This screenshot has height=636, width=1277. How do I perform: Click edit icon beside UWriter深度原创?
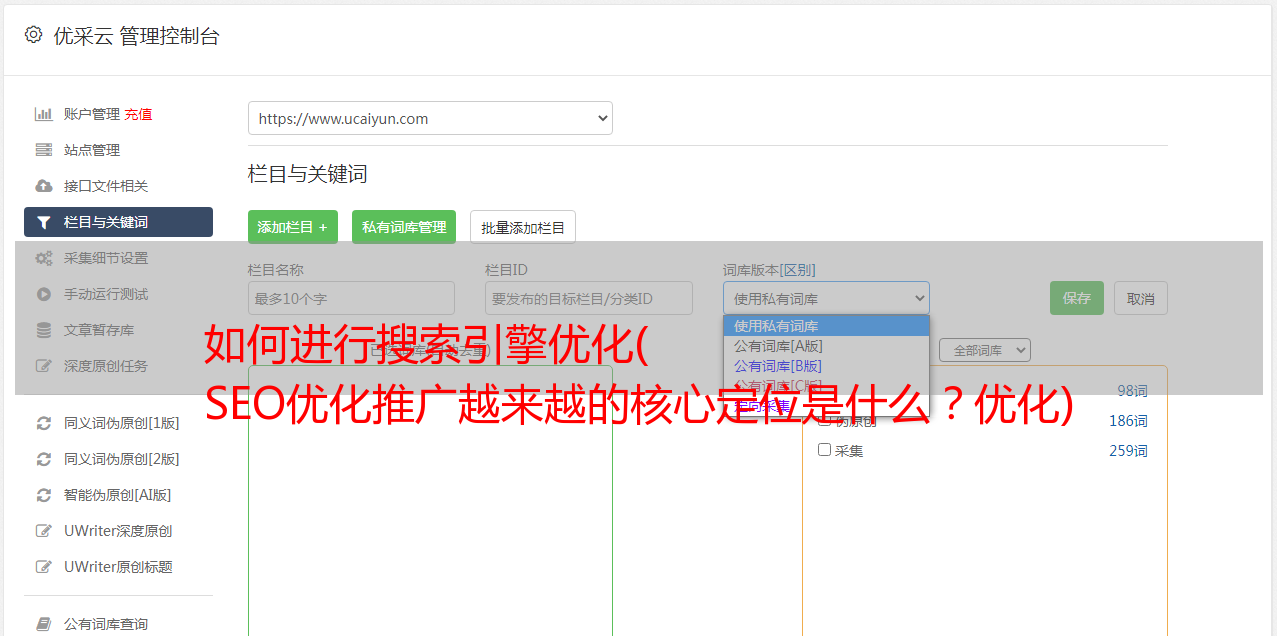click(x=44, y=531)
